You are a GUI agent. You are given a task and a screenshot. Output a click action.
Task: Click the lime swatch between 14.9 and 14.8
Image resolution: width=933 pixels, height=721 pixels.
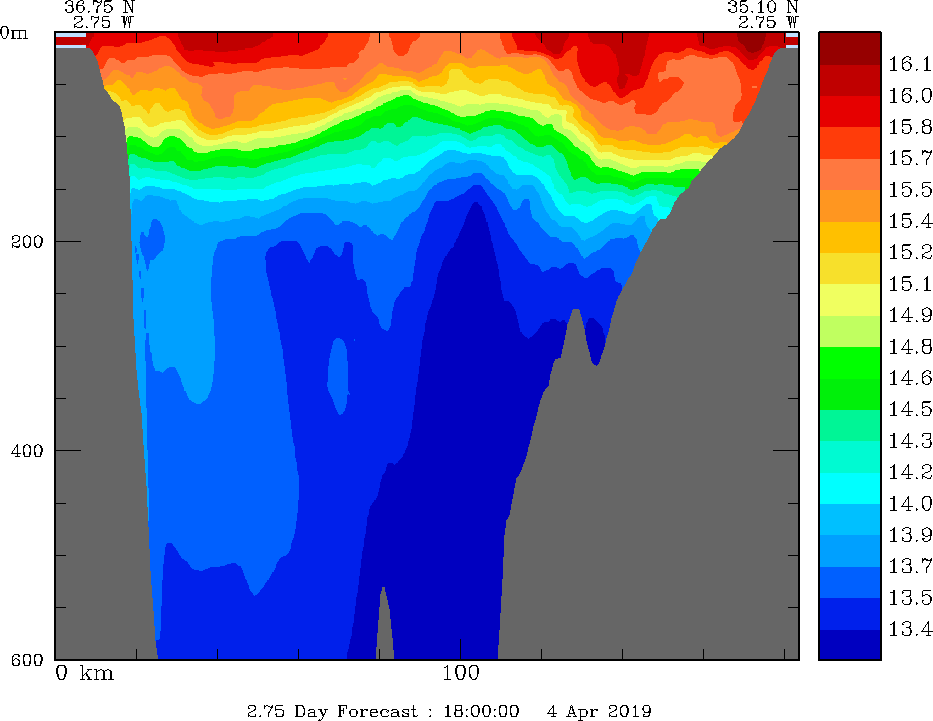click(x=850, y=331)
